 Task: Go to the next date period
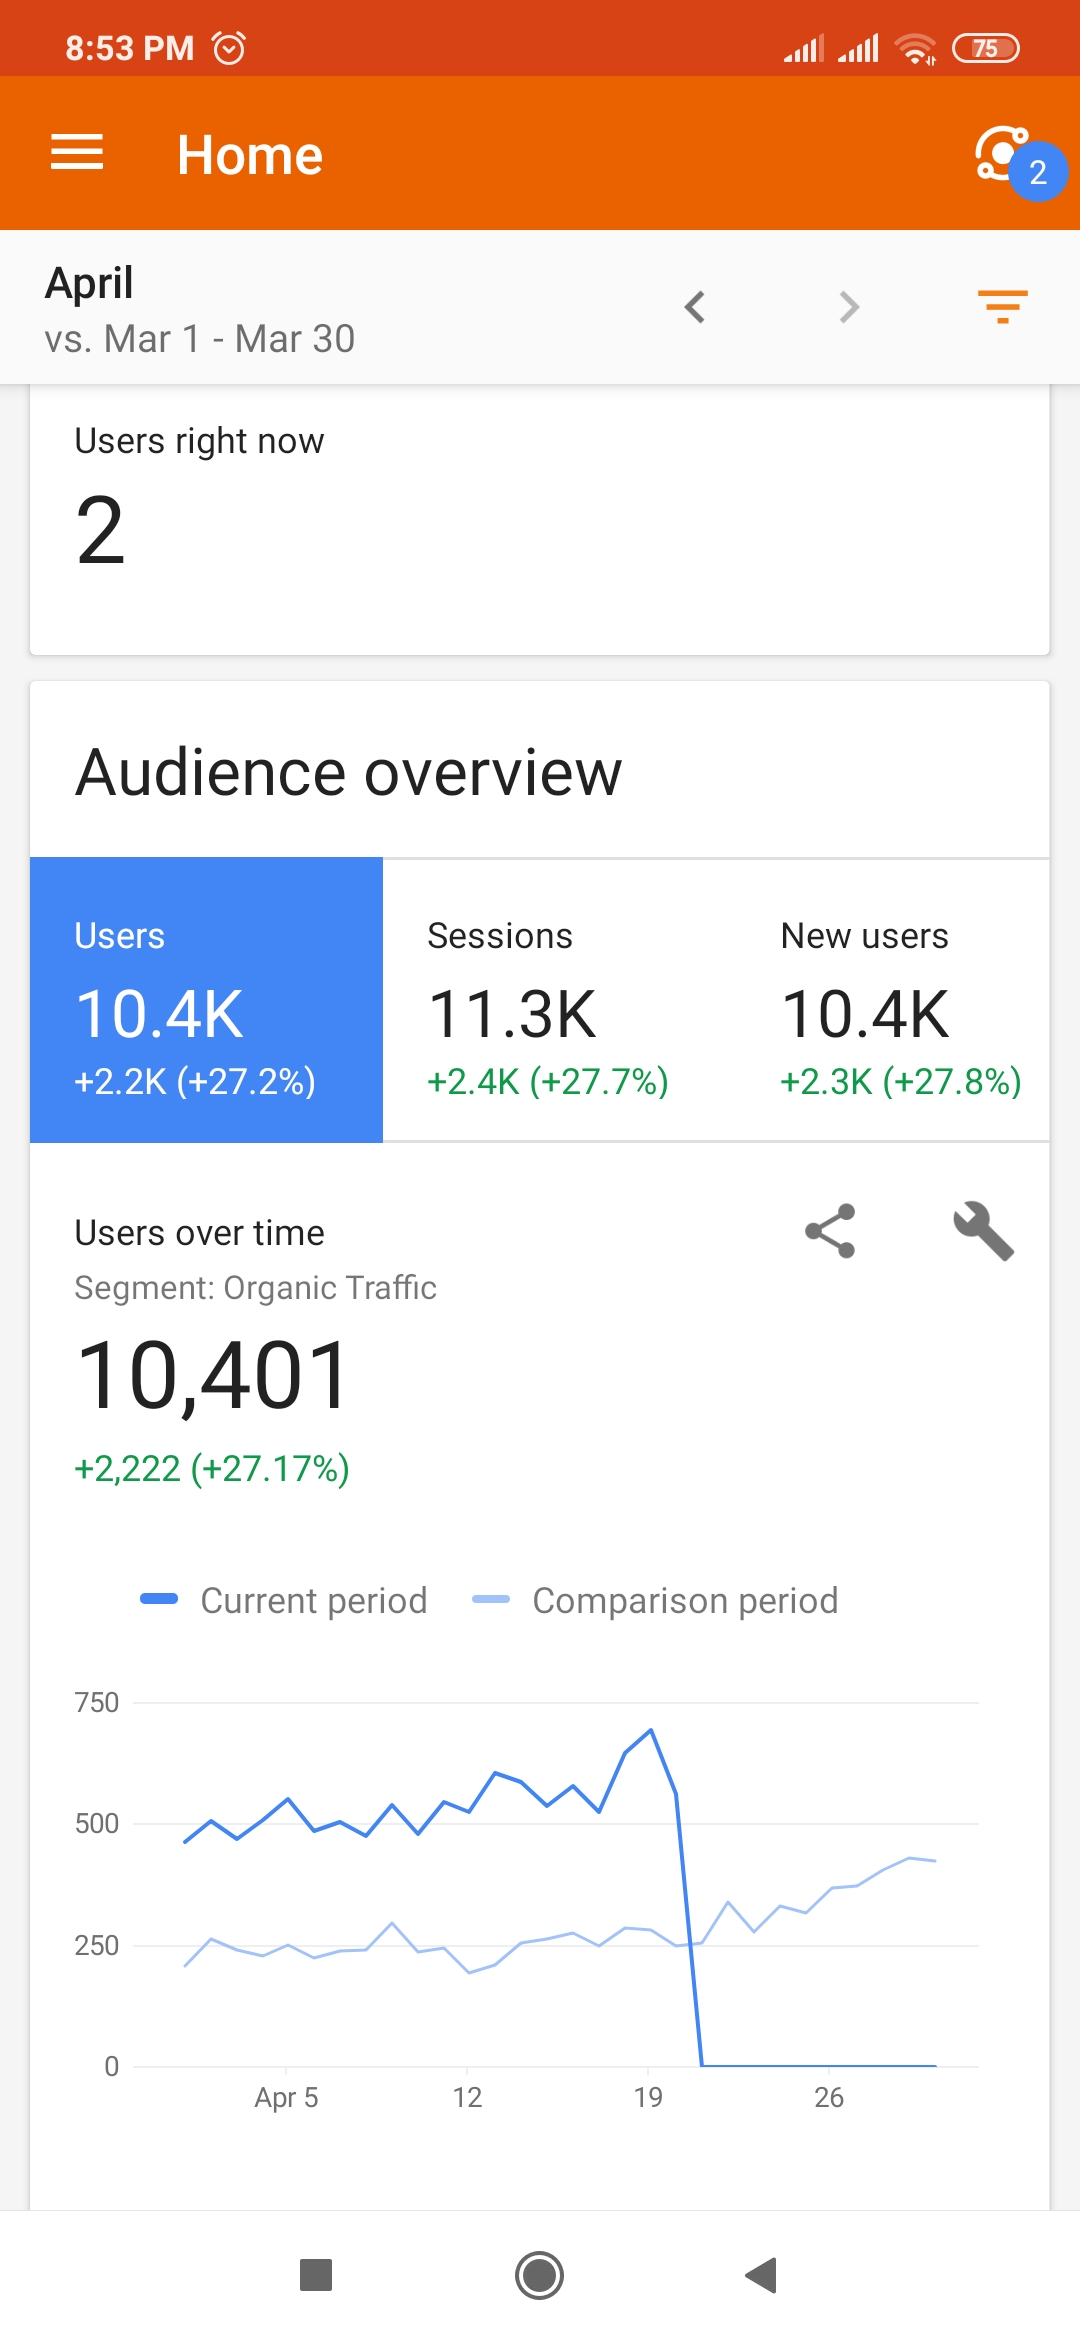click(x=849, y=307)
